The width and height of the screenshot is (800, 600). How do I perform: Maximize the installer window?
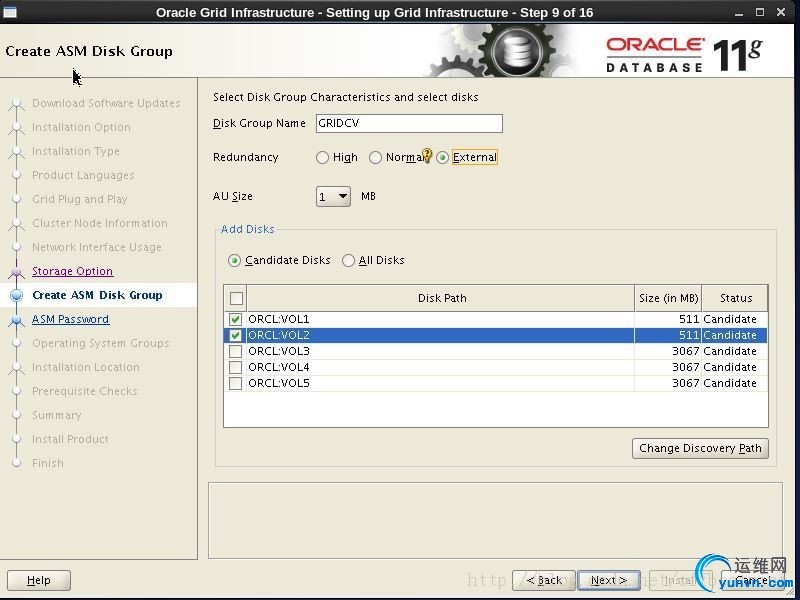[760, 12]
